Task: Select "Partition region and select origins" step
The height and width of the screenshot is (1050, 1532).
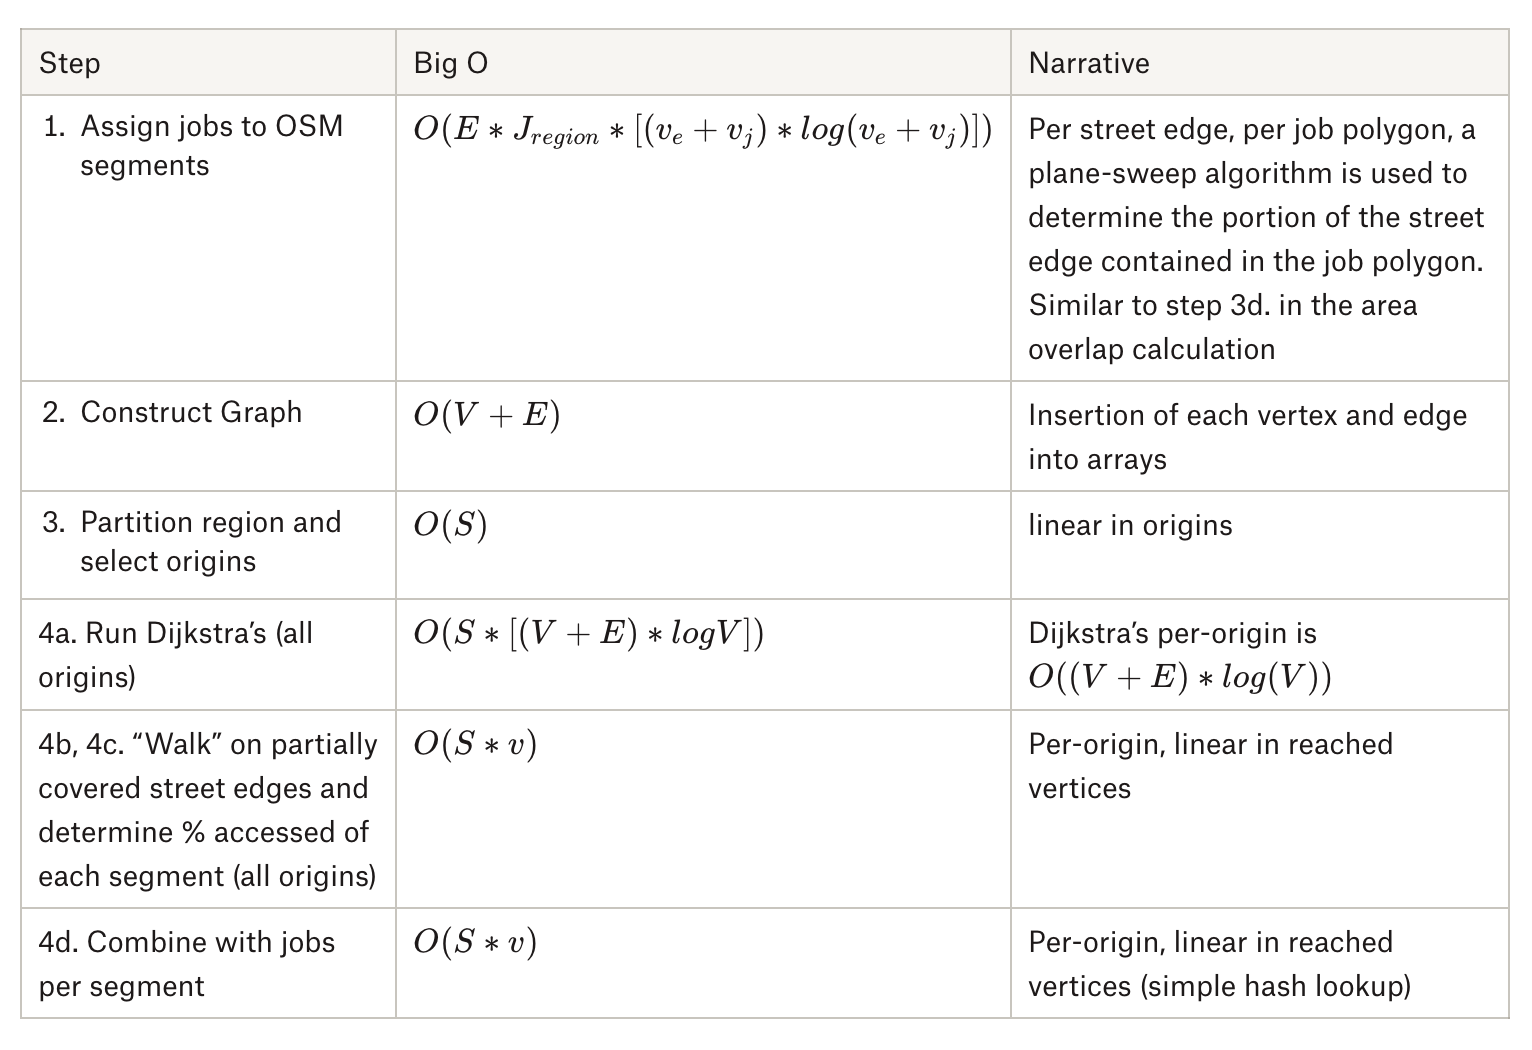Action: tap(210, 541)
